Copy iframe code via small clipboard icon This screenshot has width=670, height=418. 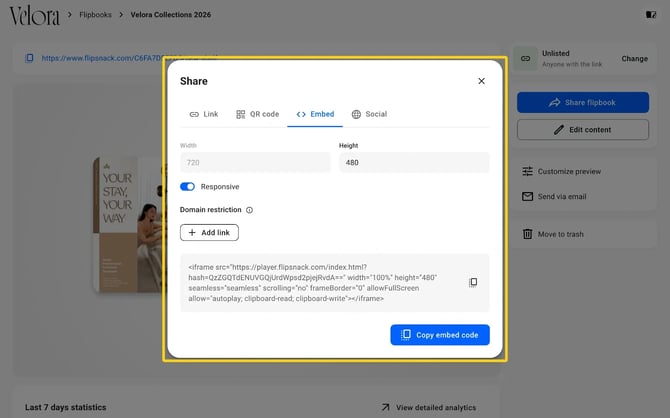[x=473, y=283]
